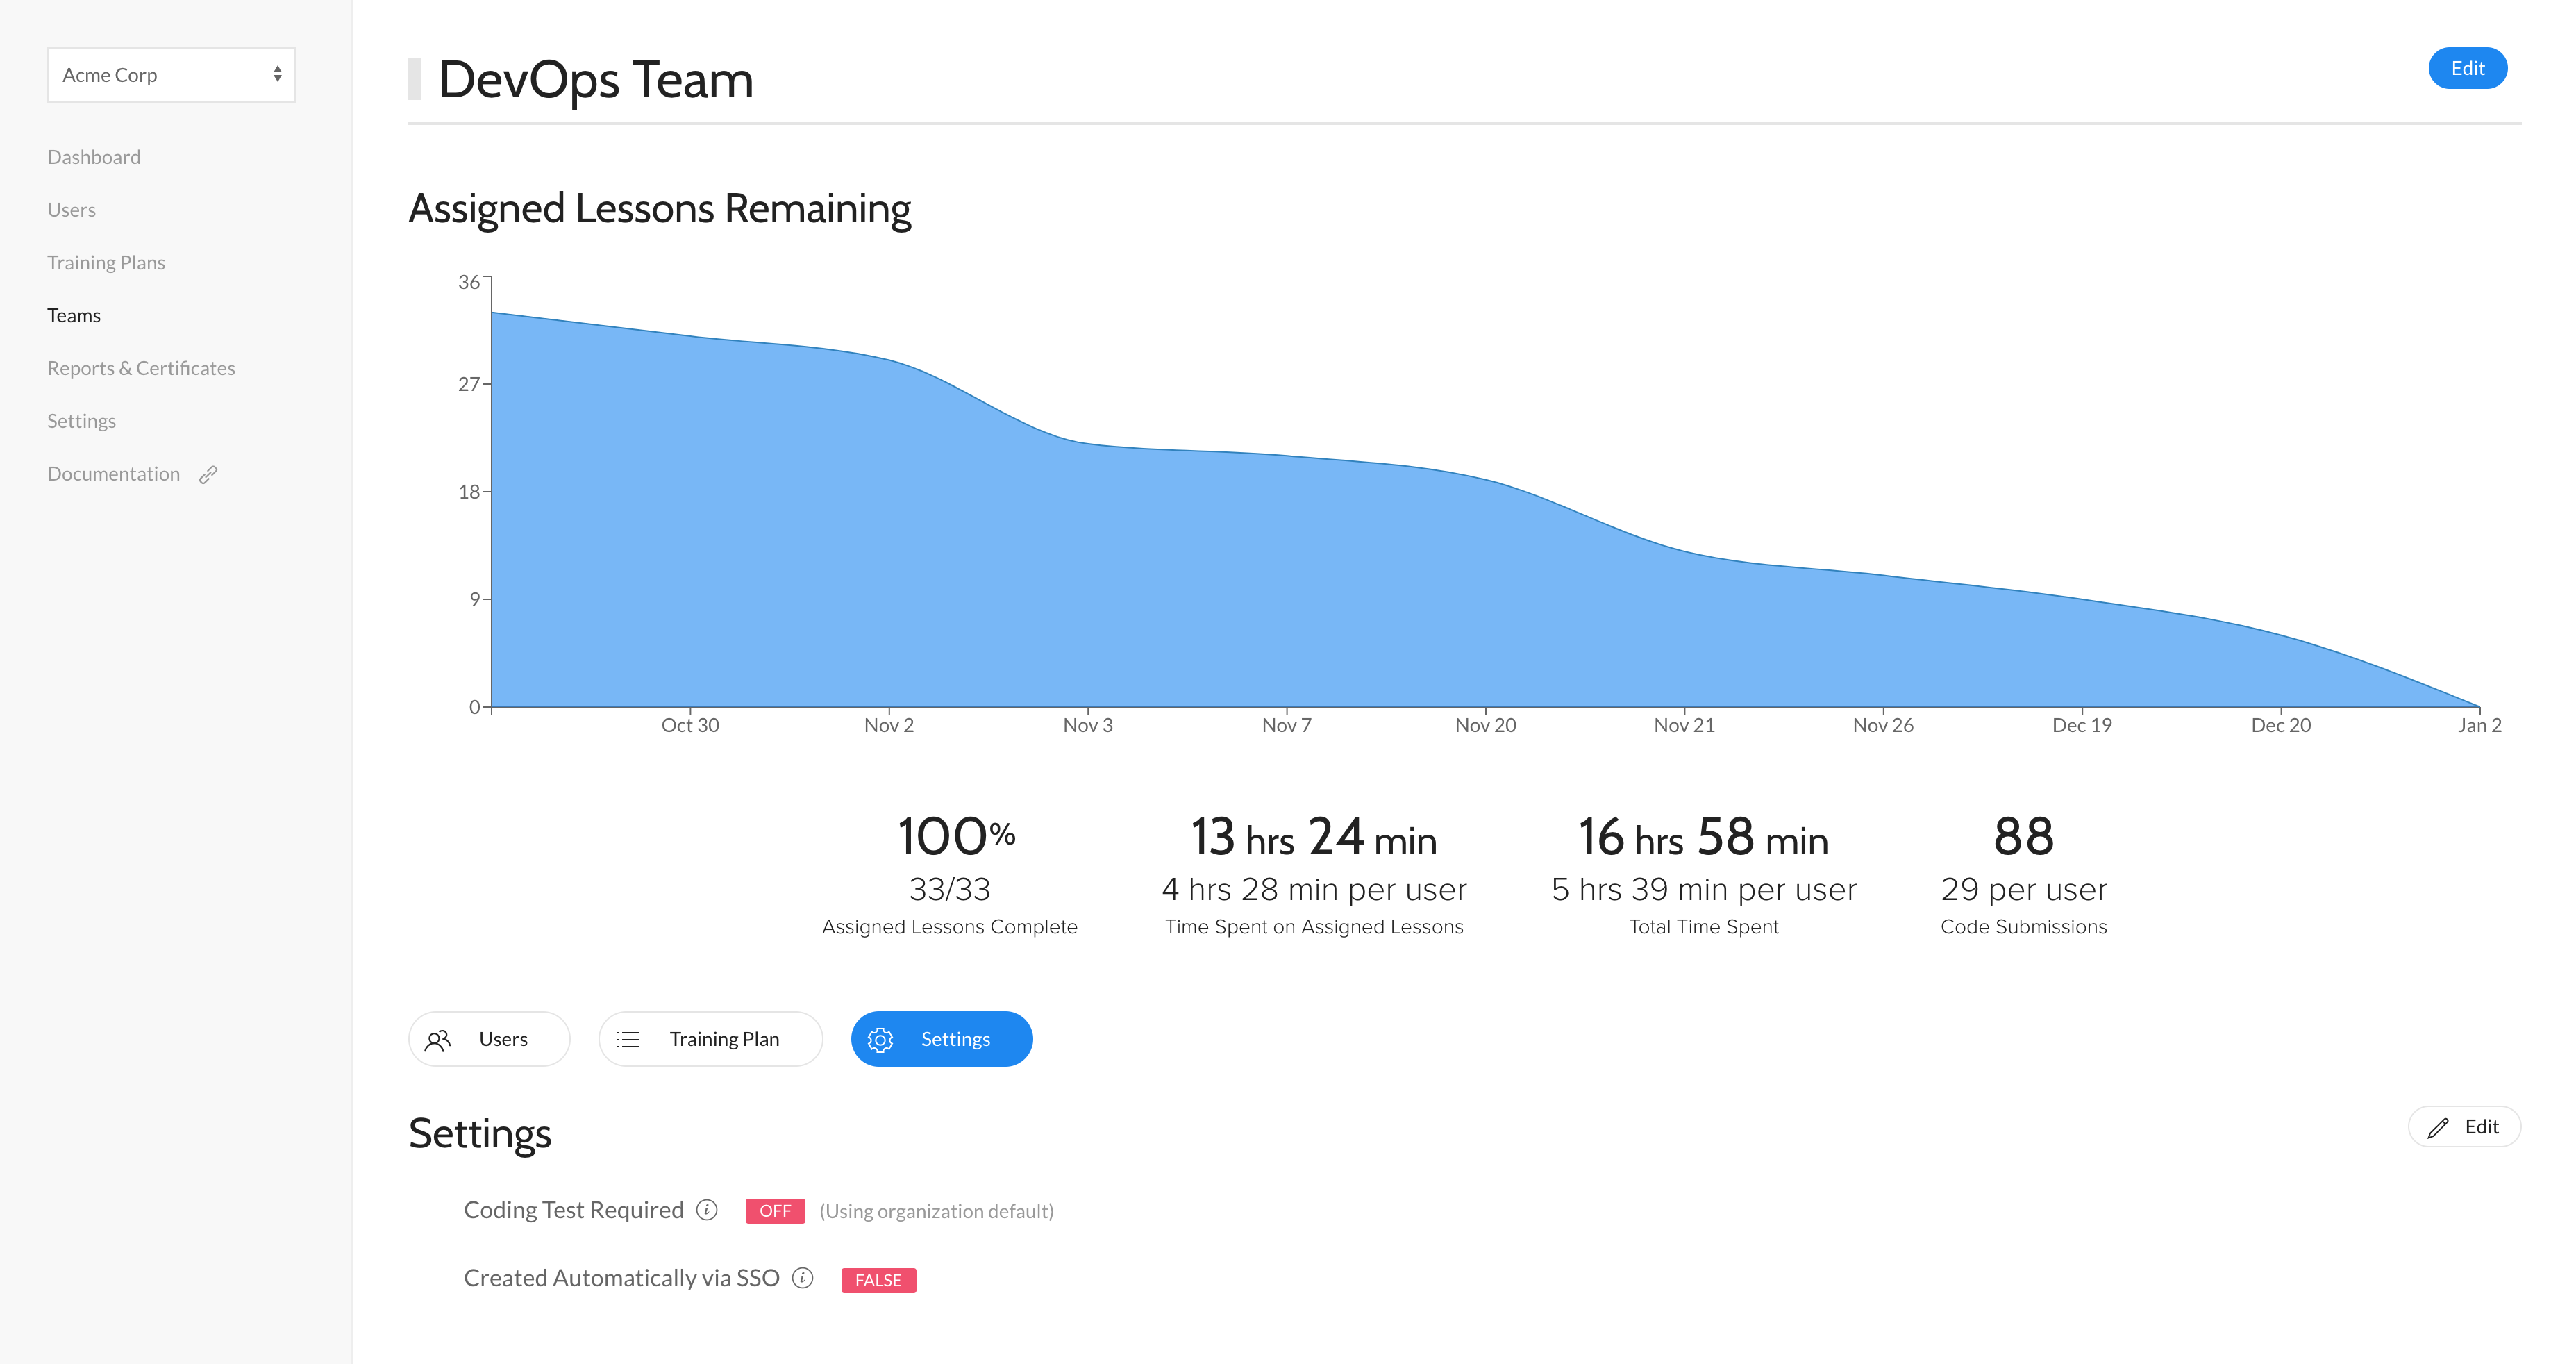
Task: Select Teams in sidebar
Action: coord(74,316)
